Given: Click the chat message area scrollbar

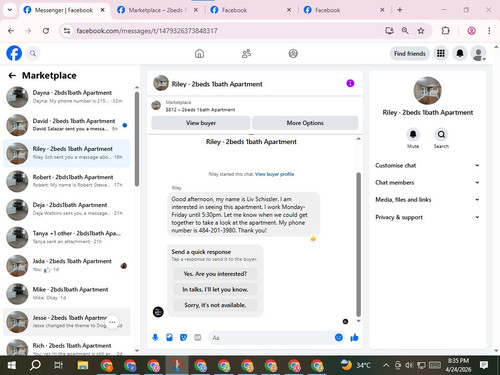Looking at the screenshot, I should [x=359, y=244].
